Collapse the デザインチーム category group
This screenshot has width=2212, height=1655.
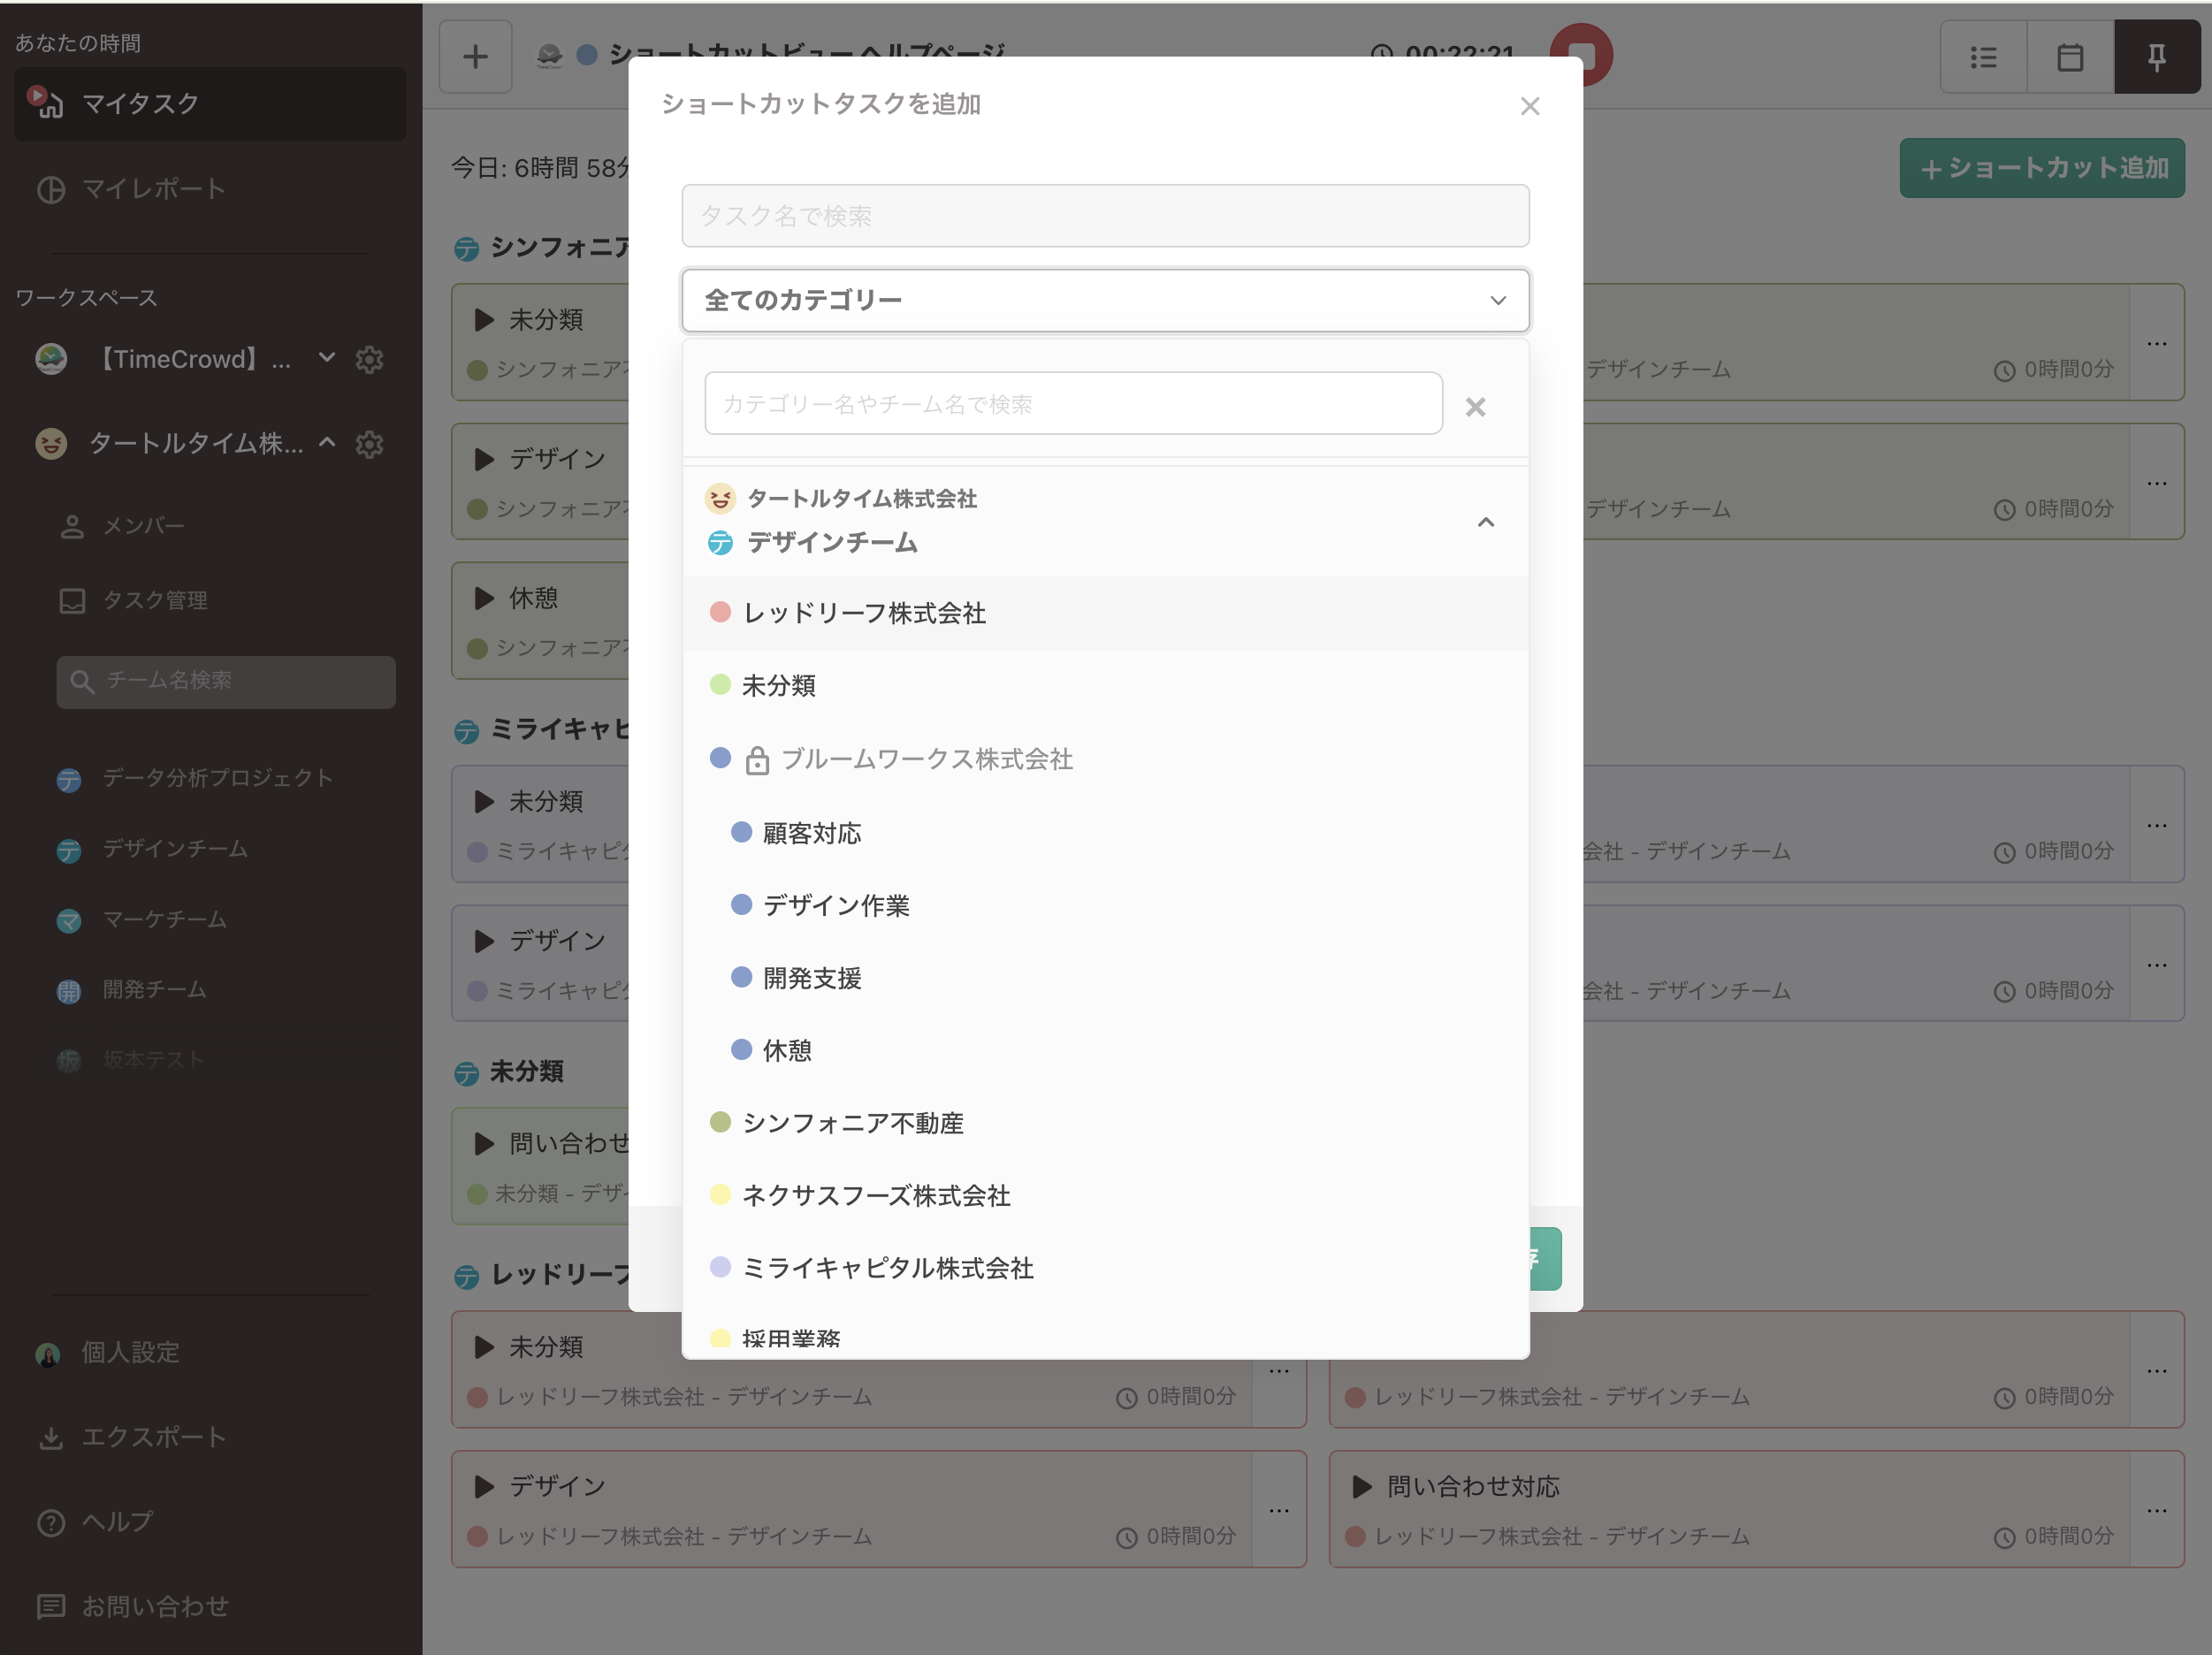click(x=1486, y=522)
